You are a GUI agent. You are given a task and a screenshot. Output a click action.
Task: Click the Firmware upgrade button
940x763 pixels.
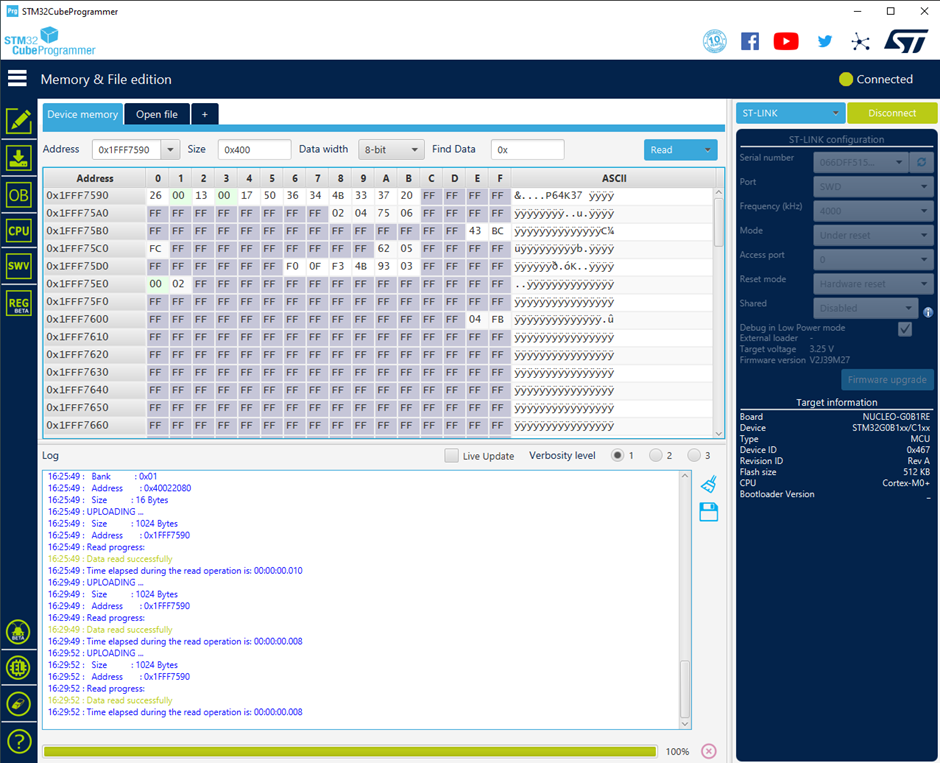(x=887, y=379)
